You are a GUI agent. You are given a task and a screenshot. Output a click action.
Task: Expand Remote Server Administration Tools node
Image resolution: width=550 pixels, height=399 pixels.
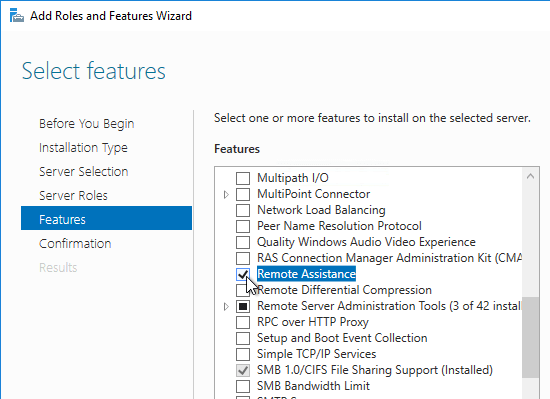pyautogui.click(x=226, y=306)
